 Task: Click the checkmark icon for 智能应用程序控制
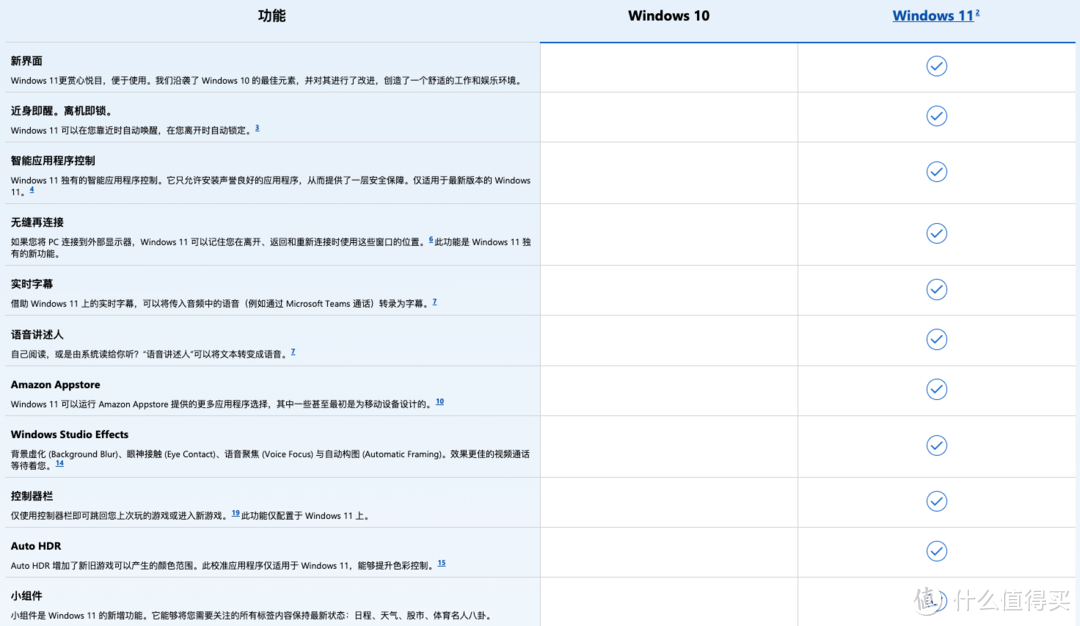click(x=936, y=171)
